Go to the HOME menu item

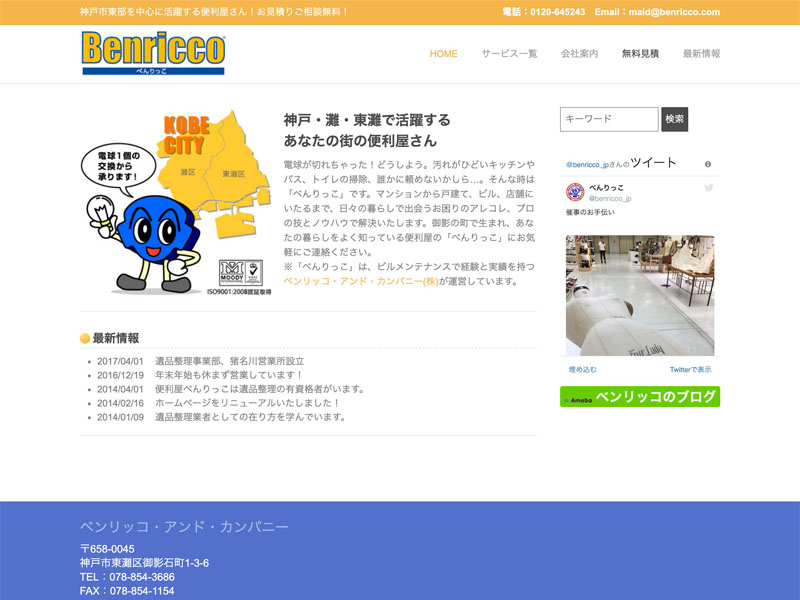[x=443, y=54]
